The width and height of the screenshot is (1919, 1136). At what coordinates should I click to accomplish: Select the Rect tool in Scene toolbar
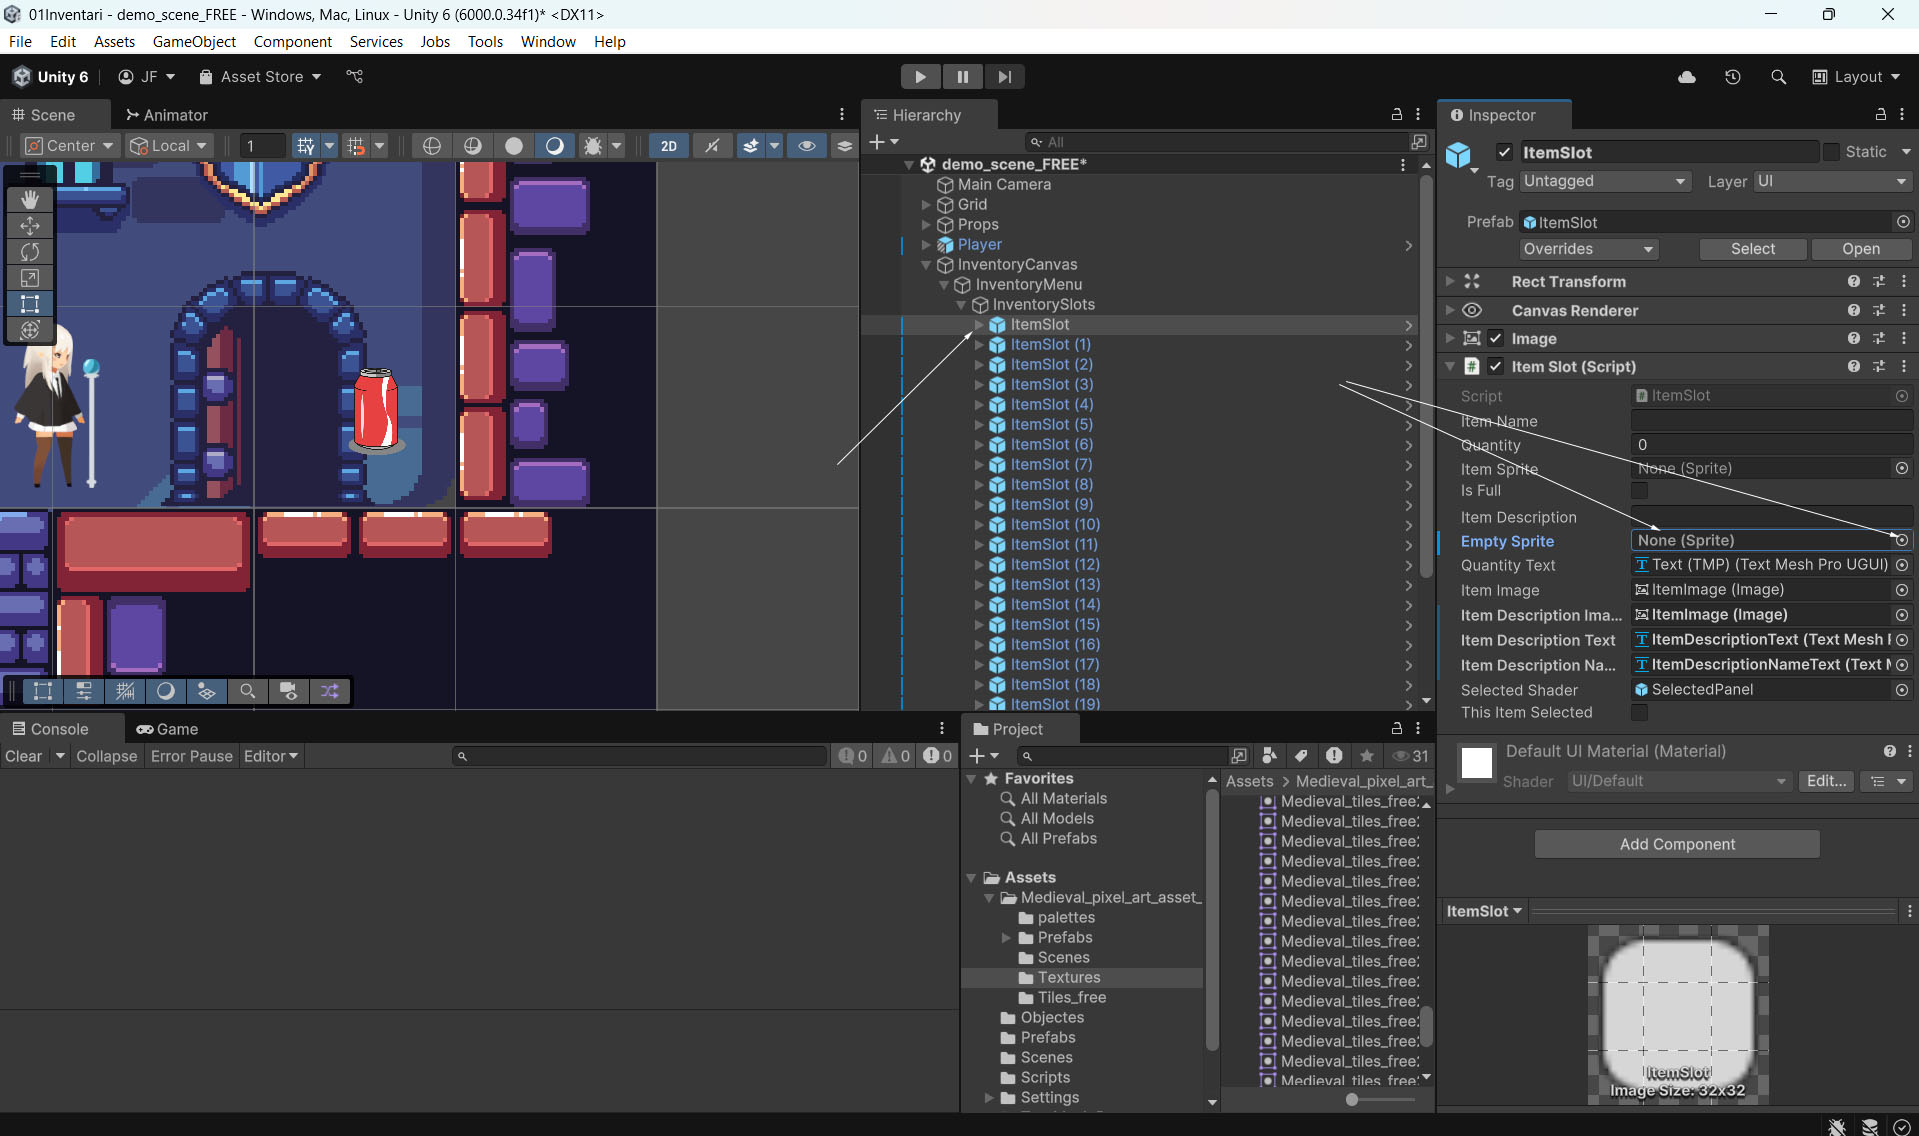[30, 304]
